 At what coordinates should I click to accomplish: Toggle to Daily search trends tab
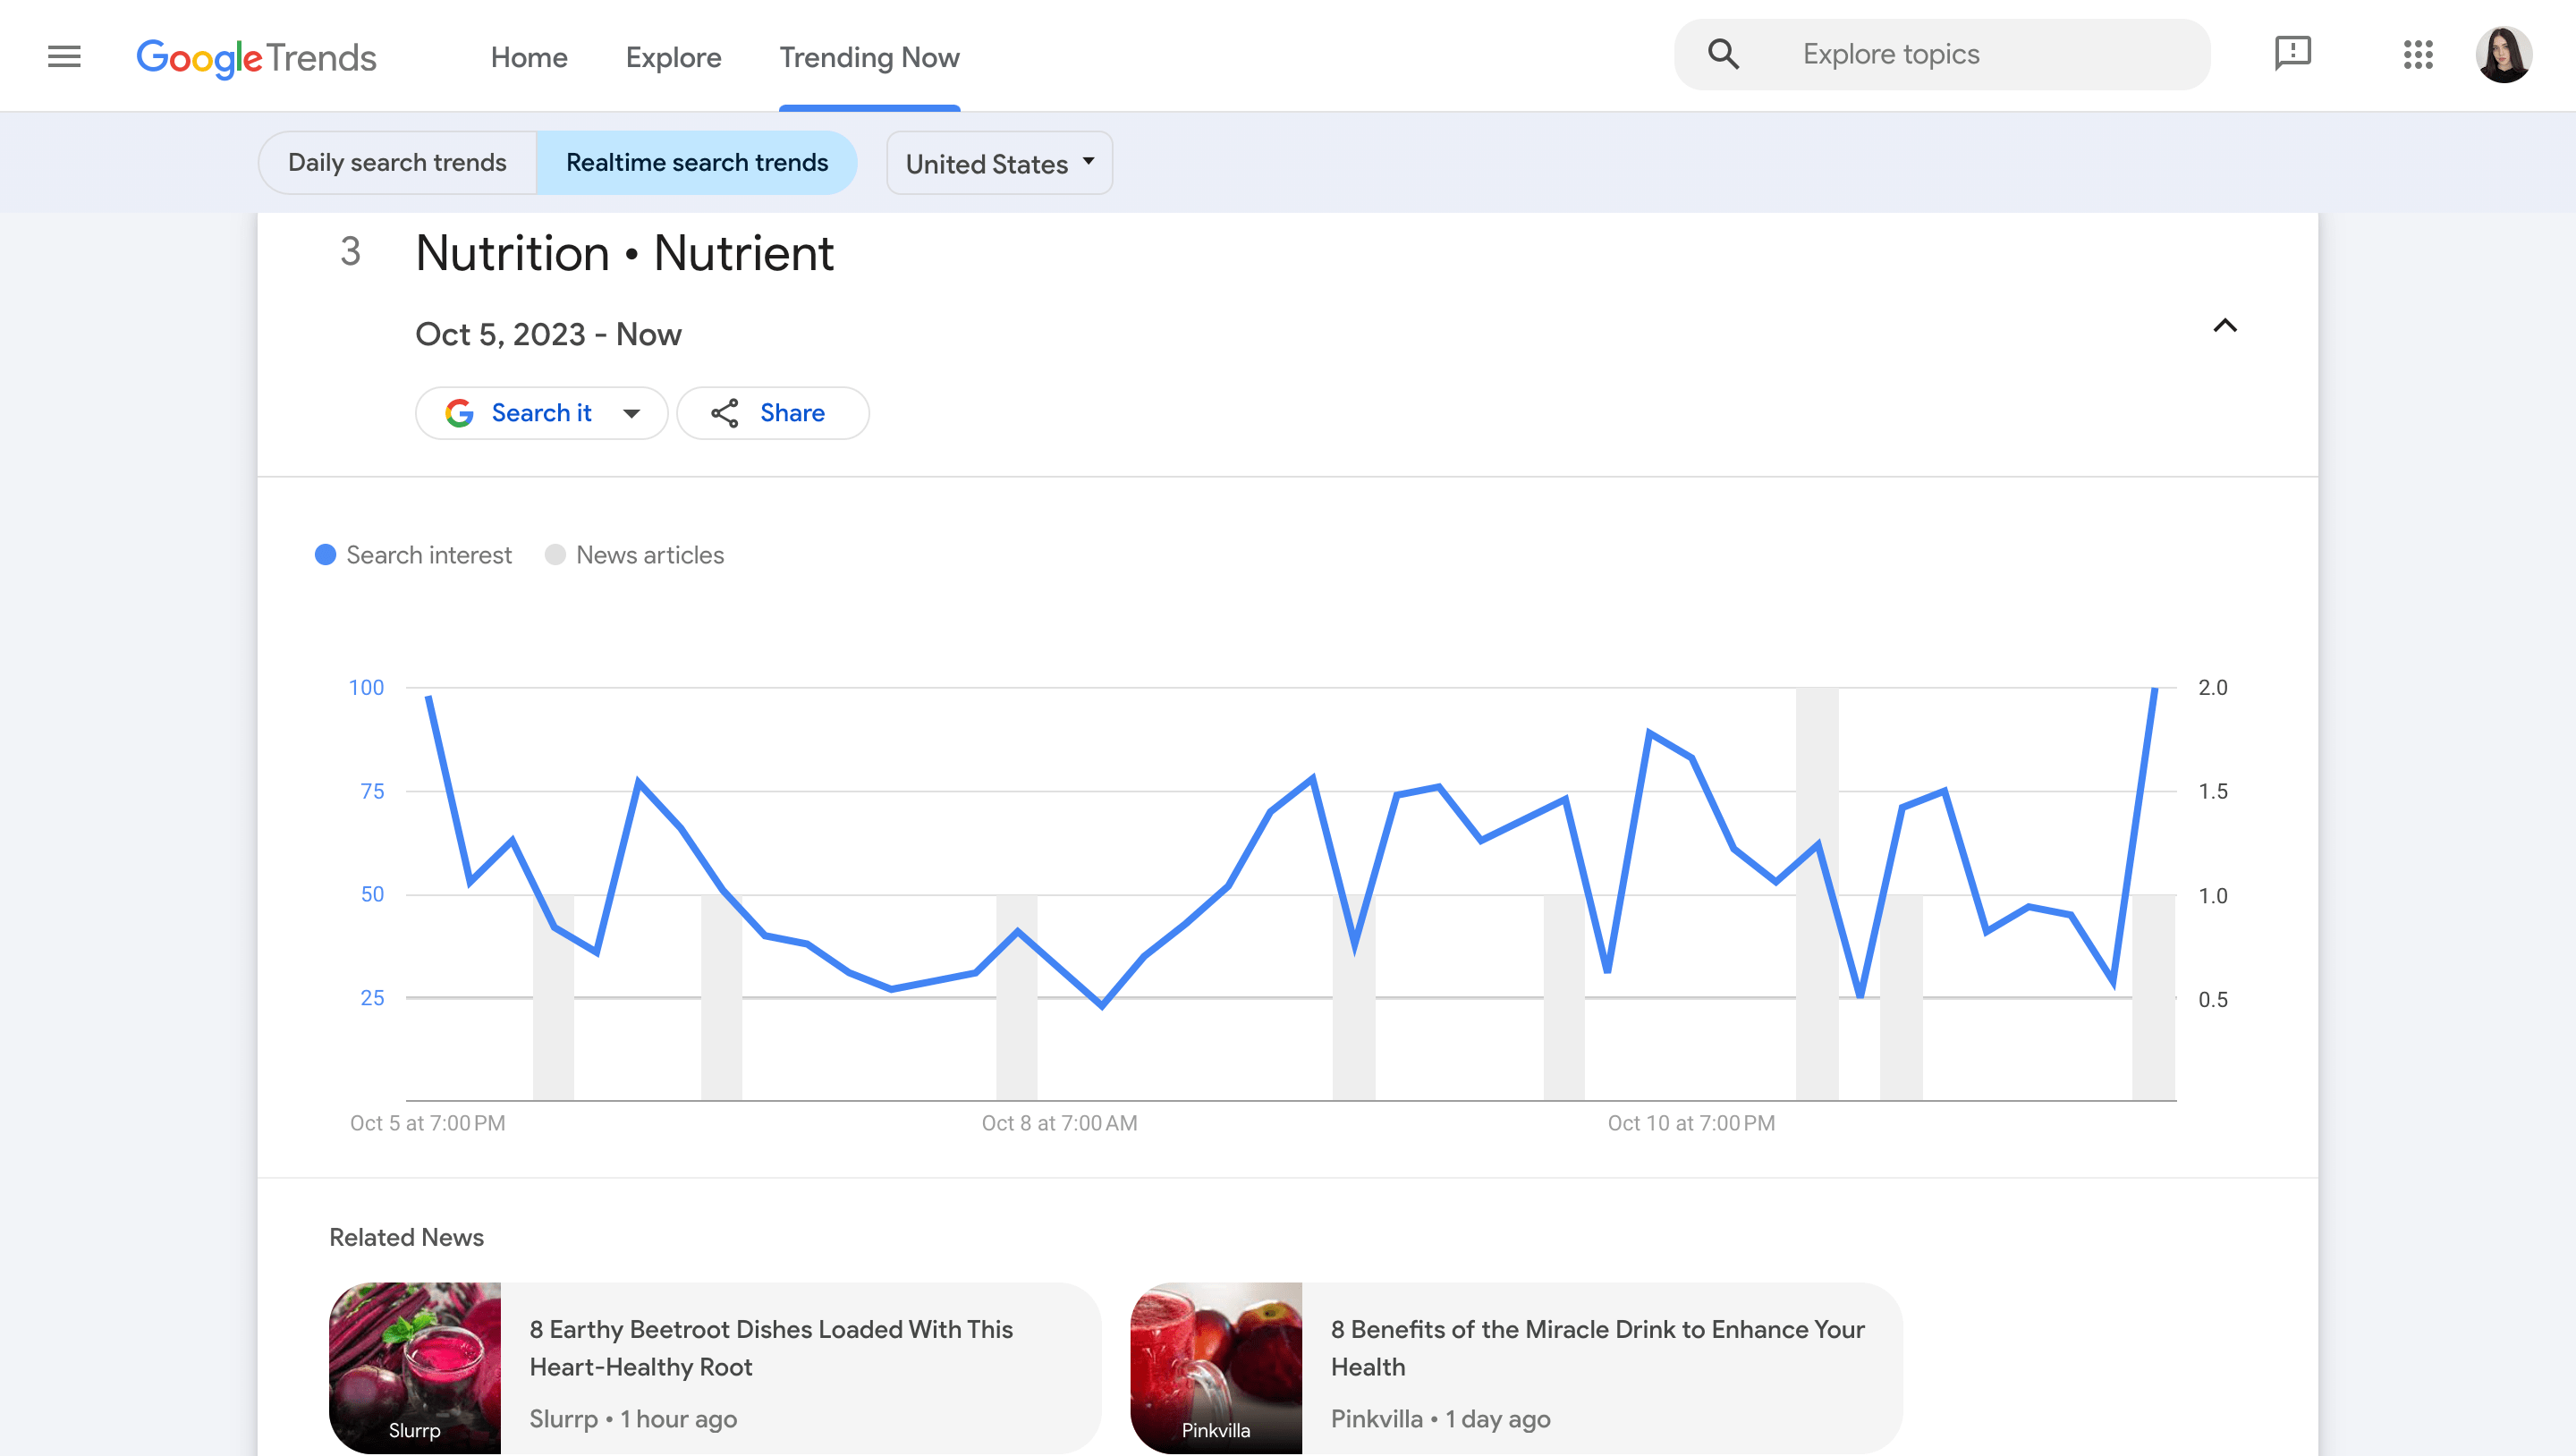(396, 163)
